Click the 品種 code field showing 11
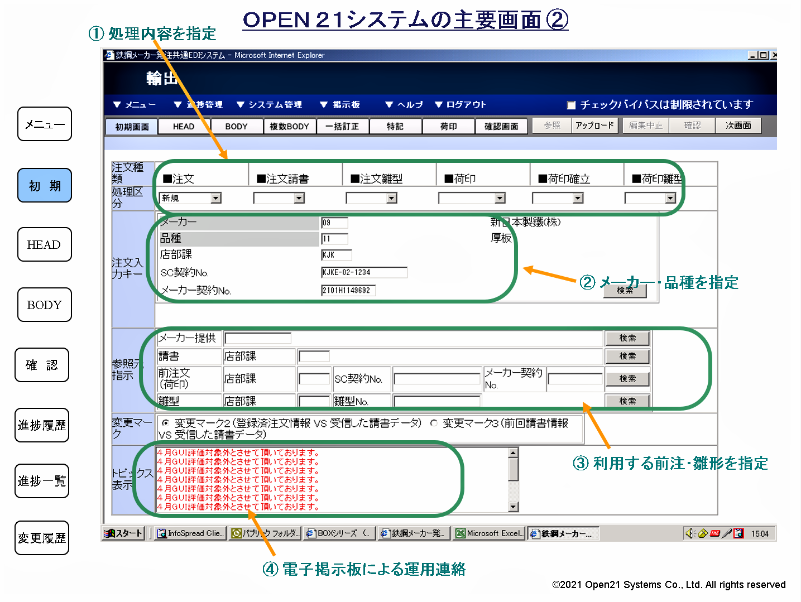The image size is (801, 602). [x=335, y=239]
